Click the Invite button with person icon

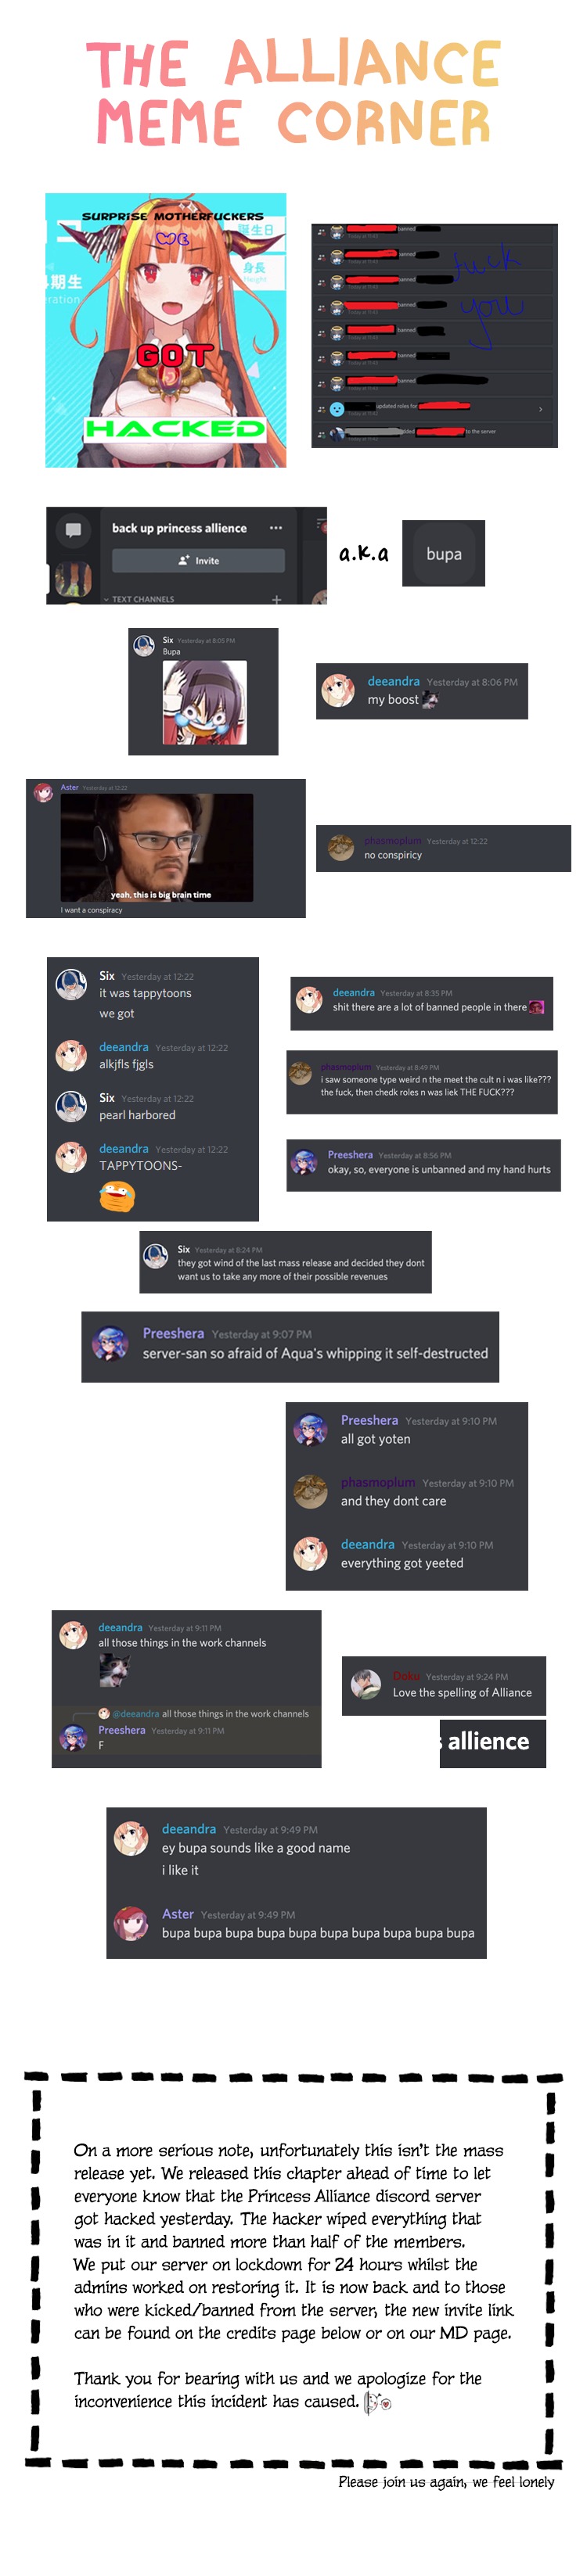click(x=198, y=560)
